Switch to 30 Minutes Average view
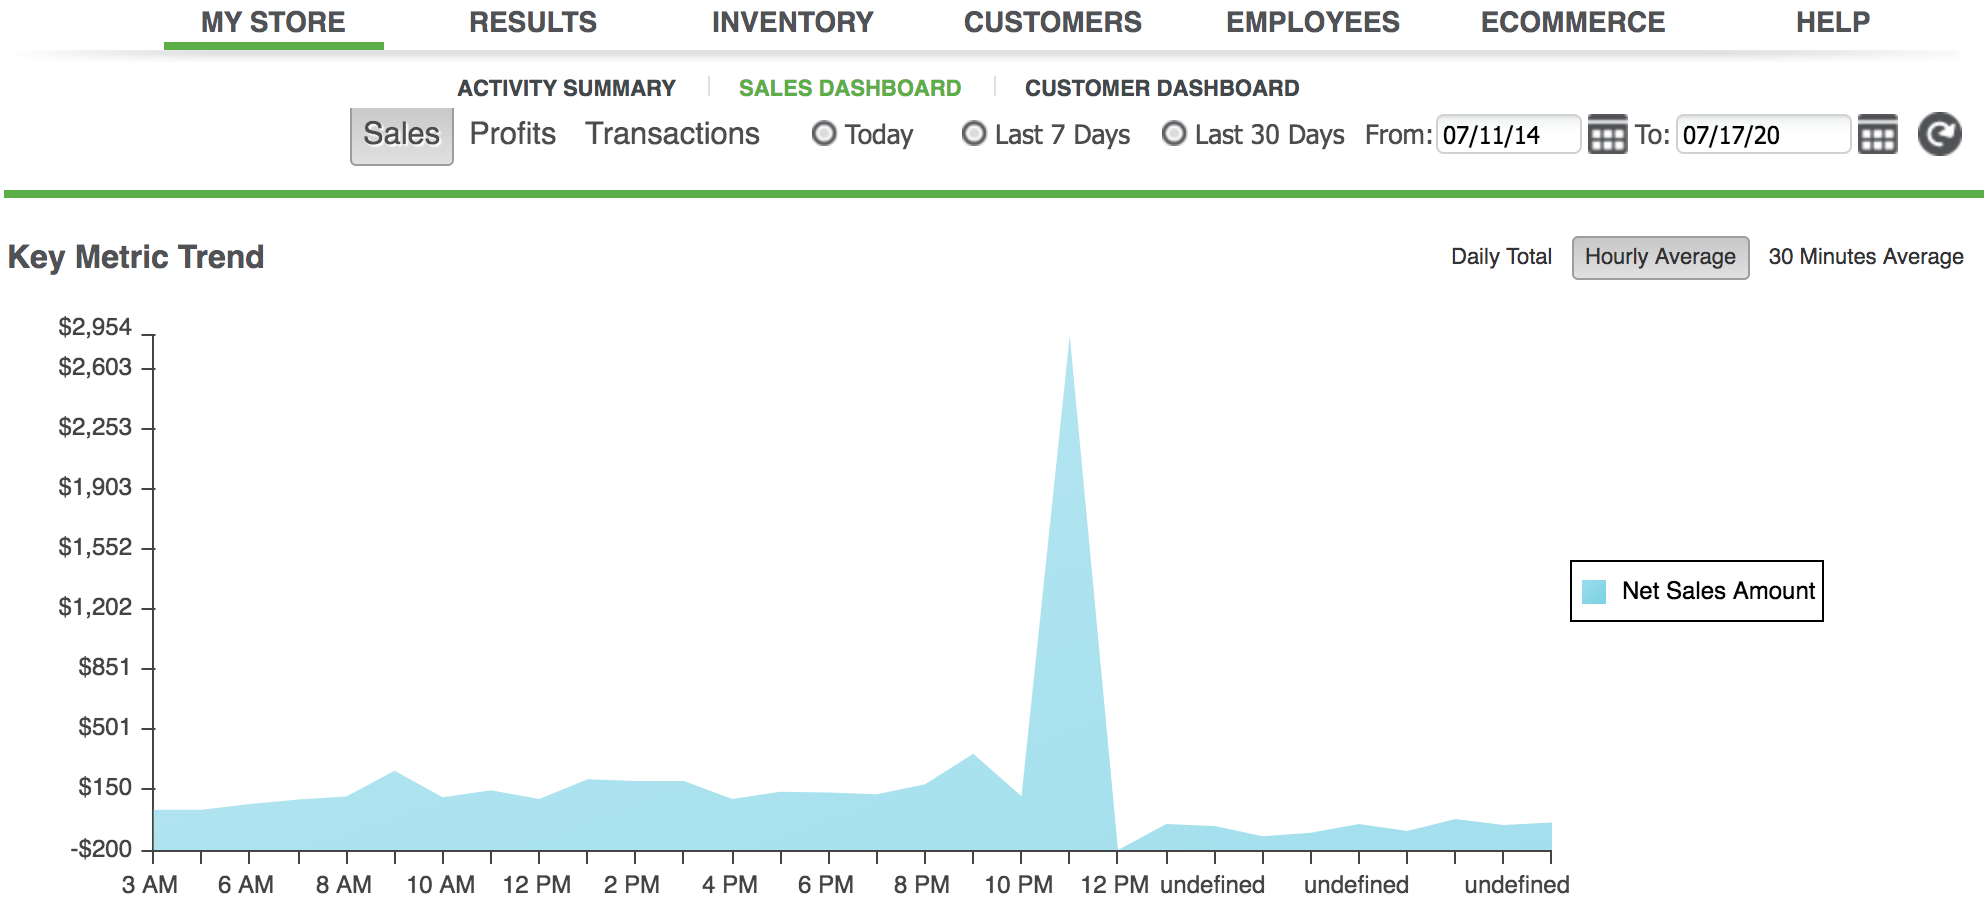 click(1866, 257)
